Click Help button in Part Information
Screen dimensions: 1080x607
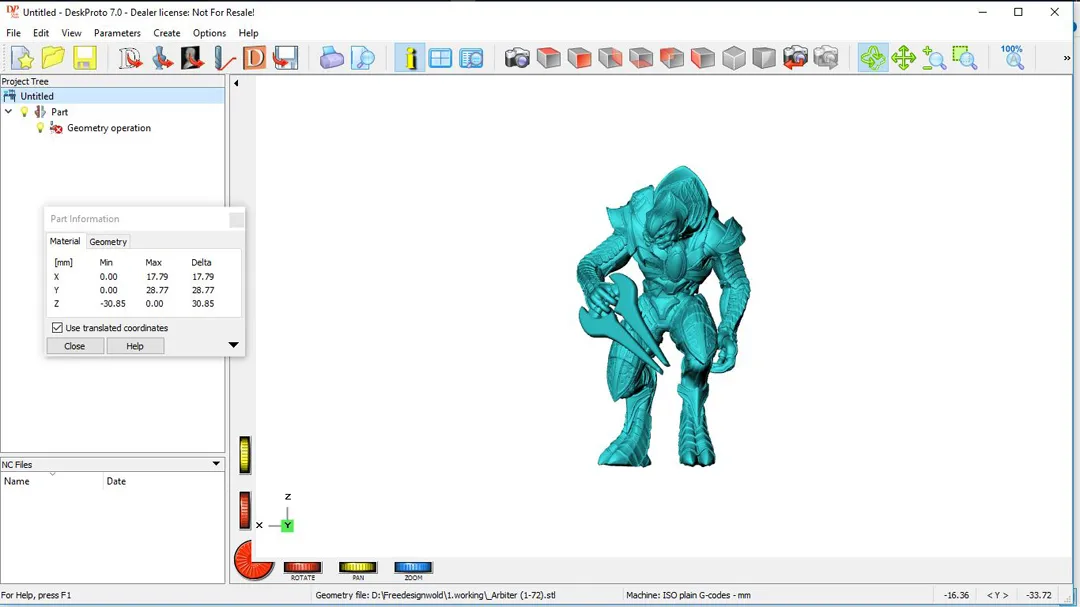pos(135,346)
